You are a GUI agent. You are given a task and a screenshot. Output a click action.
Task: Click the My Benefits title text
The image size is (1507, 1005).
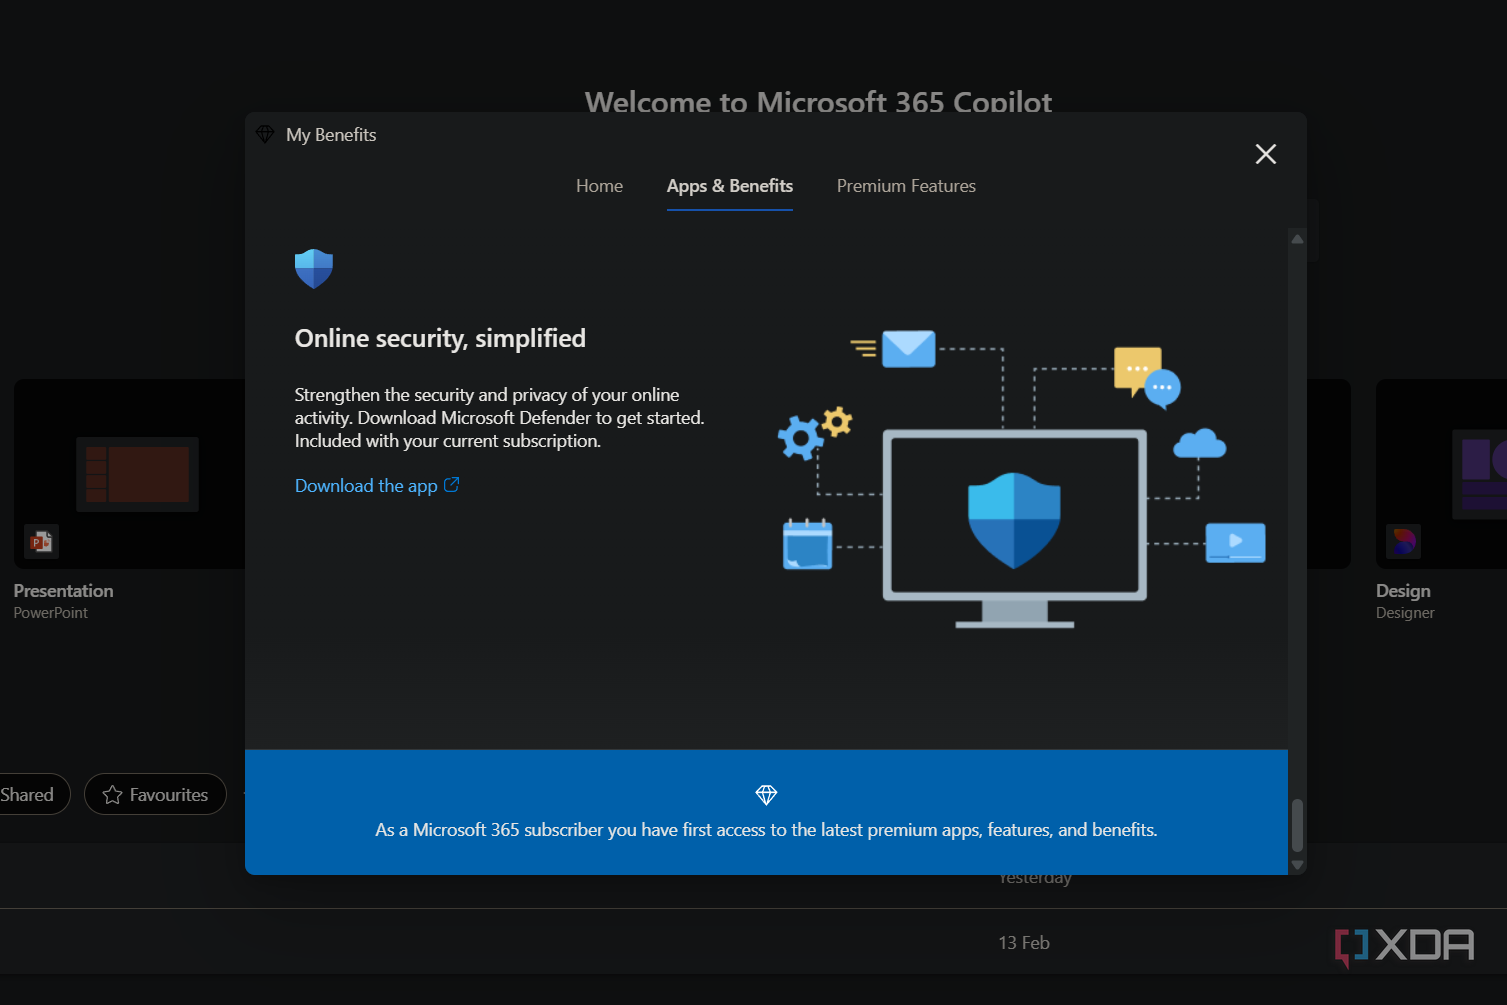(x=331, y=135)
